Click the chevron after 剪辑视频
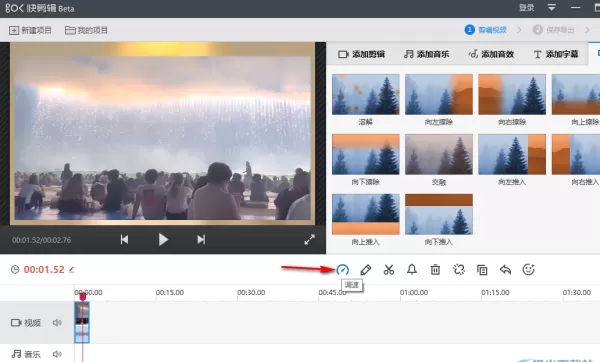600x362 pixels. 519,30
